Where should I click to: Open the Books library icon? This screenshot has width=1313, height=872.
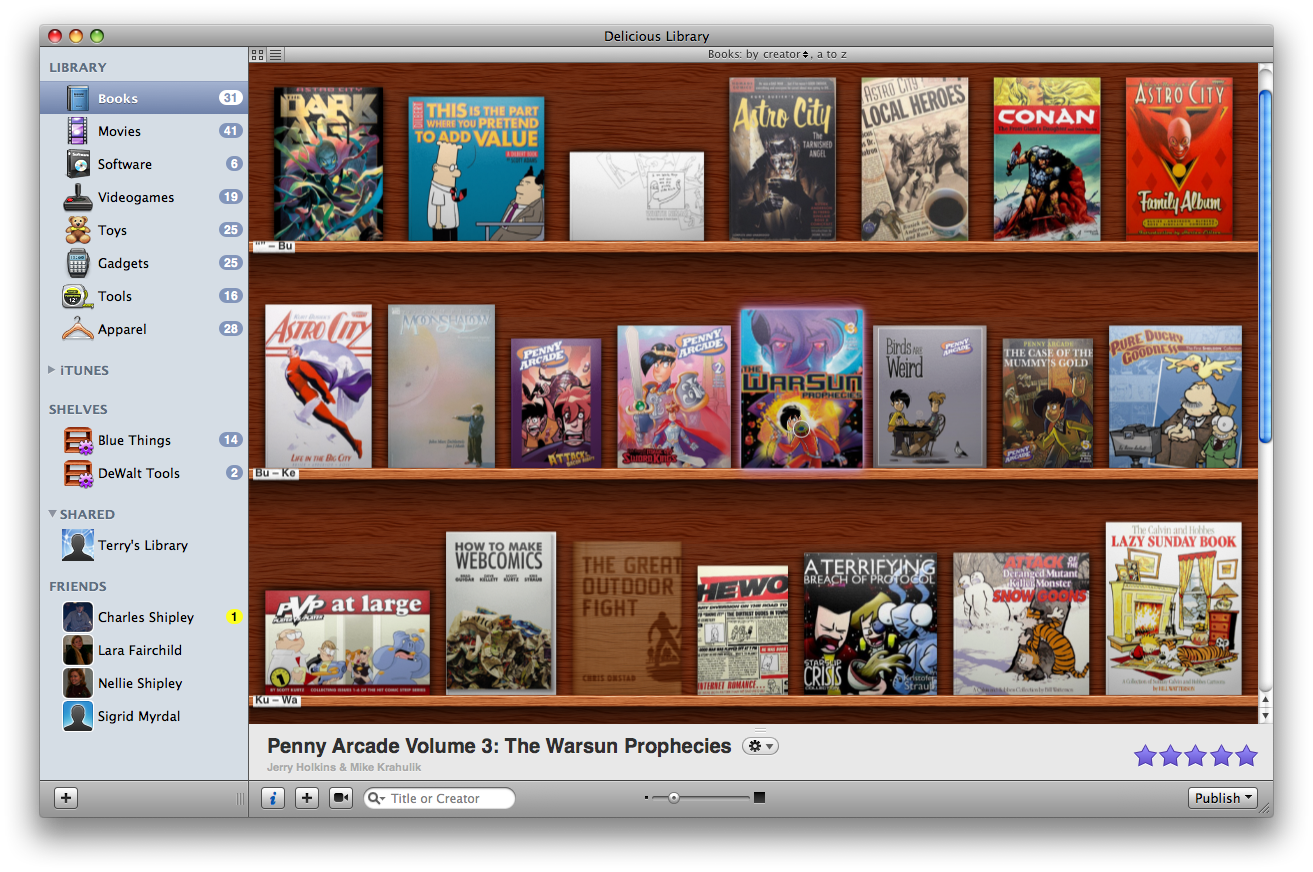(78, 98)
